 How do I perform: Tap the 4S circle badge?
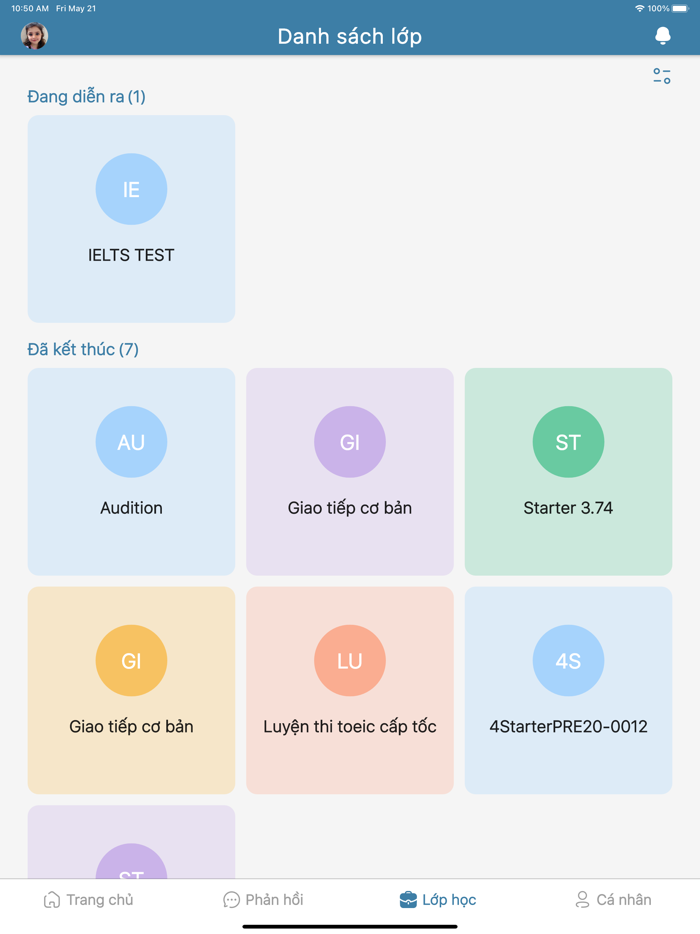[568, 661]
